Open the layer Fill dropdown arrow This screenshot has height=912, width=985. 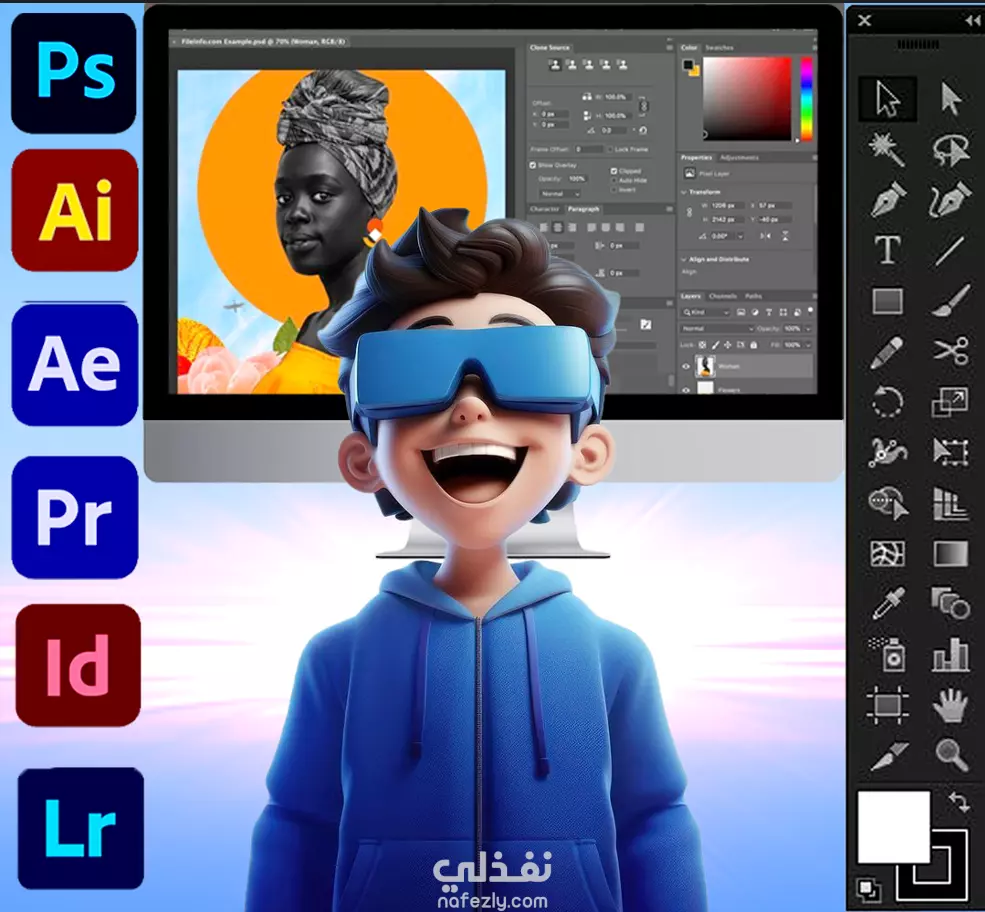[x=808, y=345]
